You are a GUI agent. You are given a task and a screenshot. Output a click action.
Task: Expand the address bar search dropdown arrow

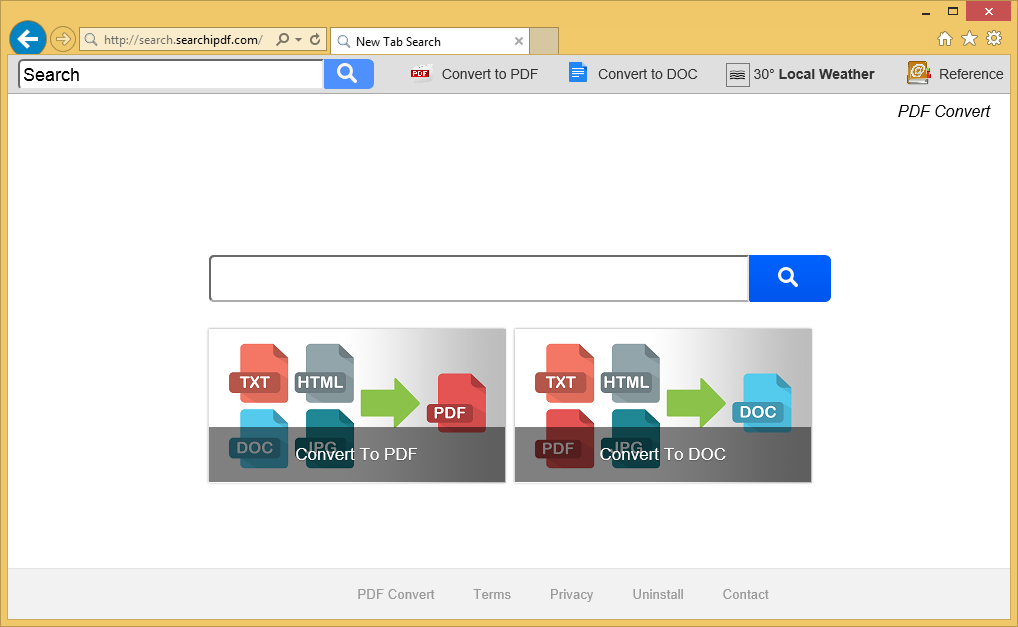298,40
